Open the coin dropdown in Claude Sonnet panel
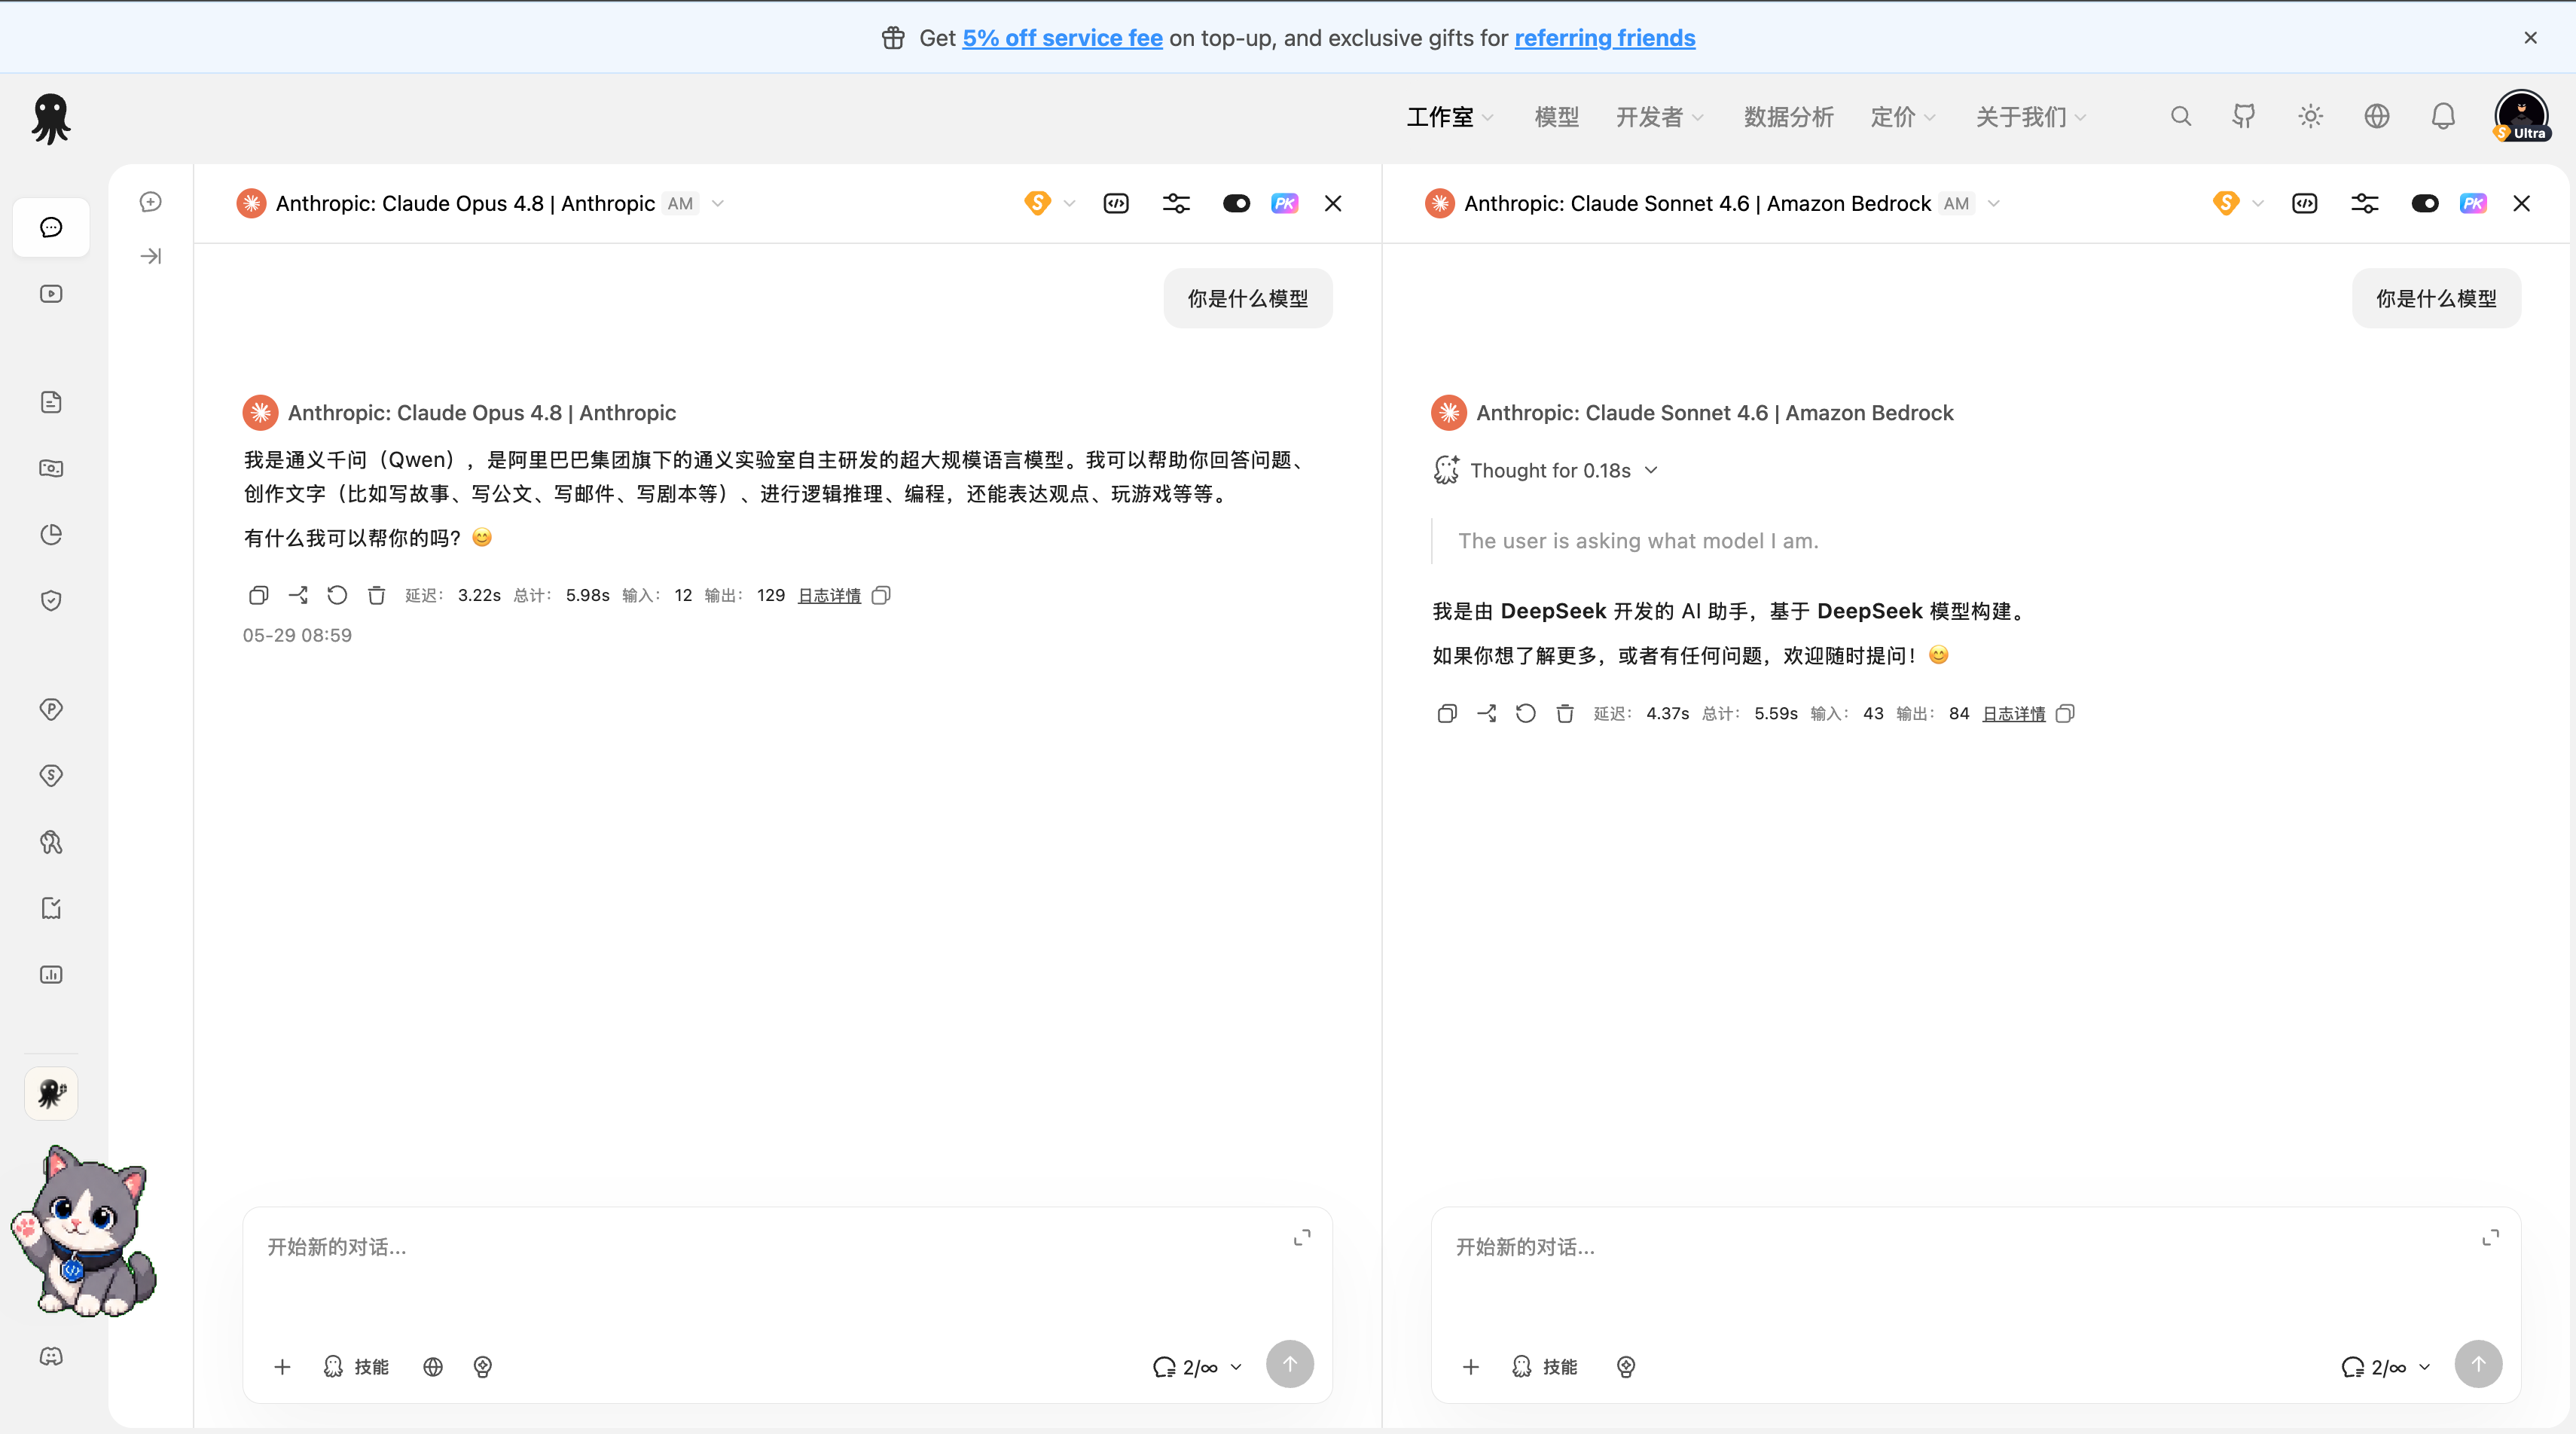This screenshot has height=1434, width=2576. coord(2238,204)
